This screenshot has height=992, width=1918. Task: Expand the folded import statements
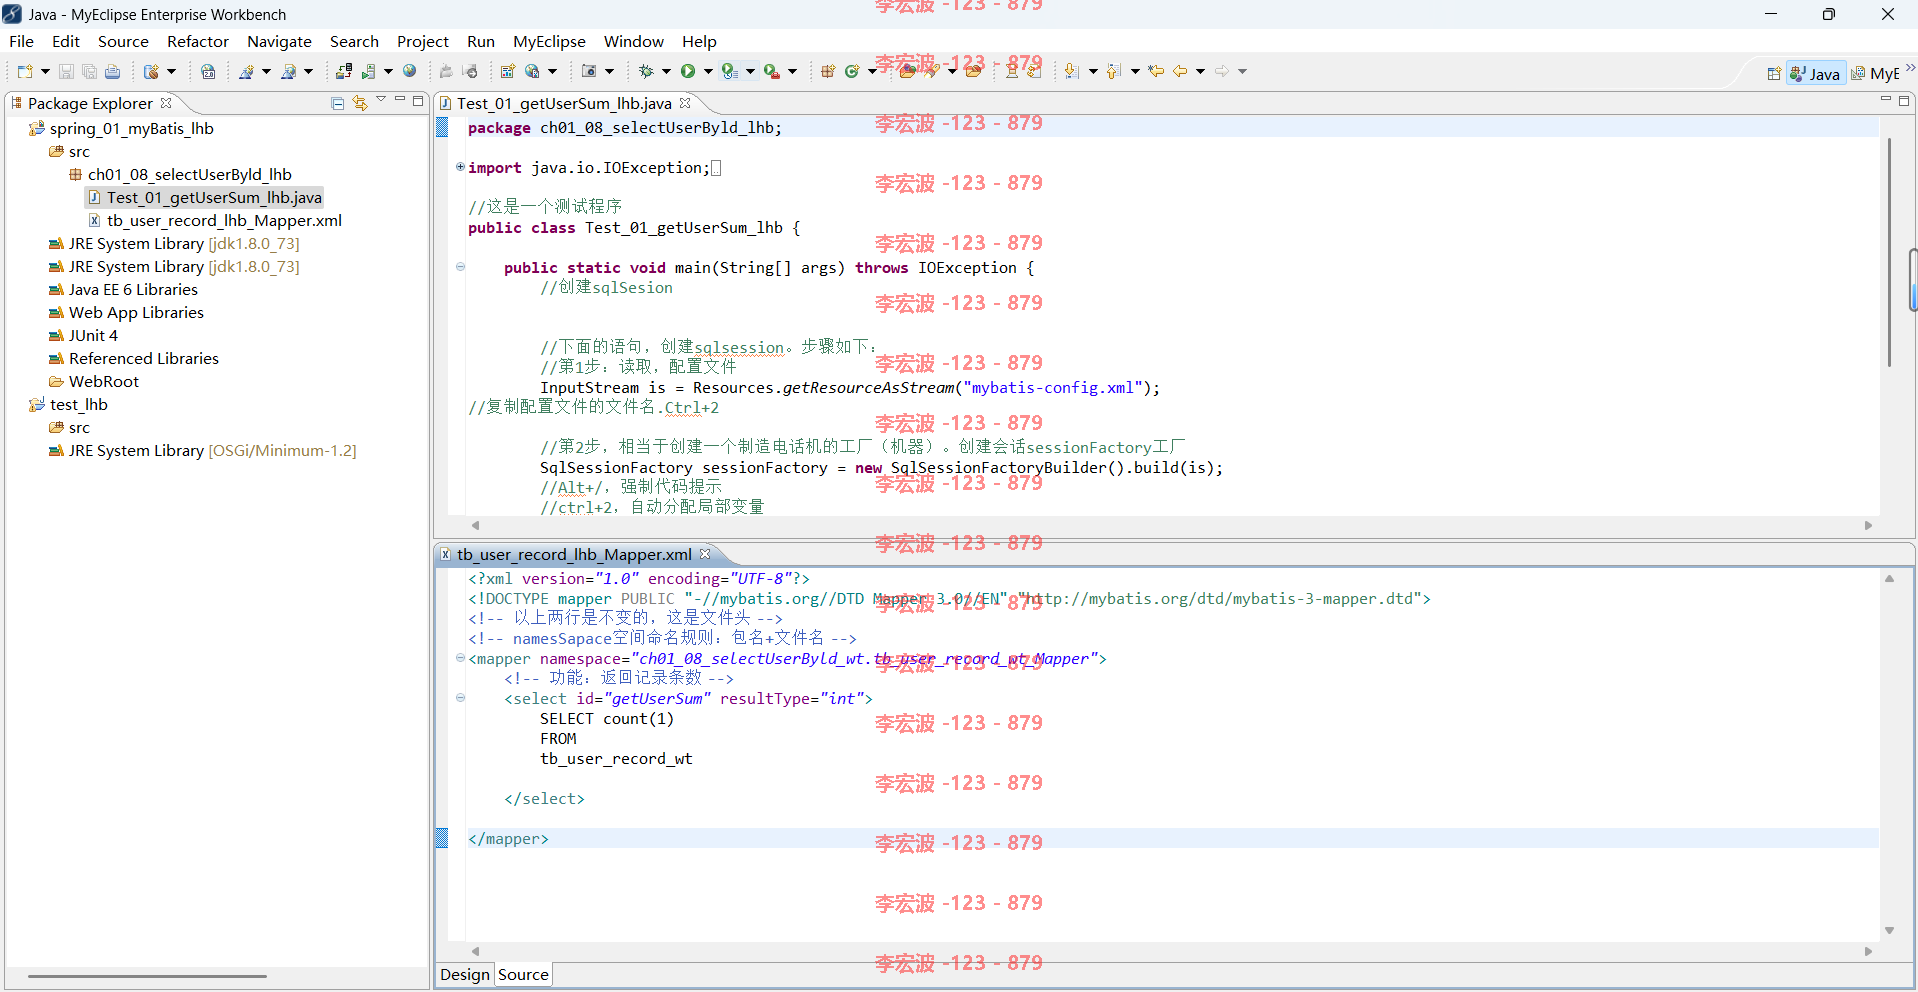pyautogui.click(x=460, y=167)
